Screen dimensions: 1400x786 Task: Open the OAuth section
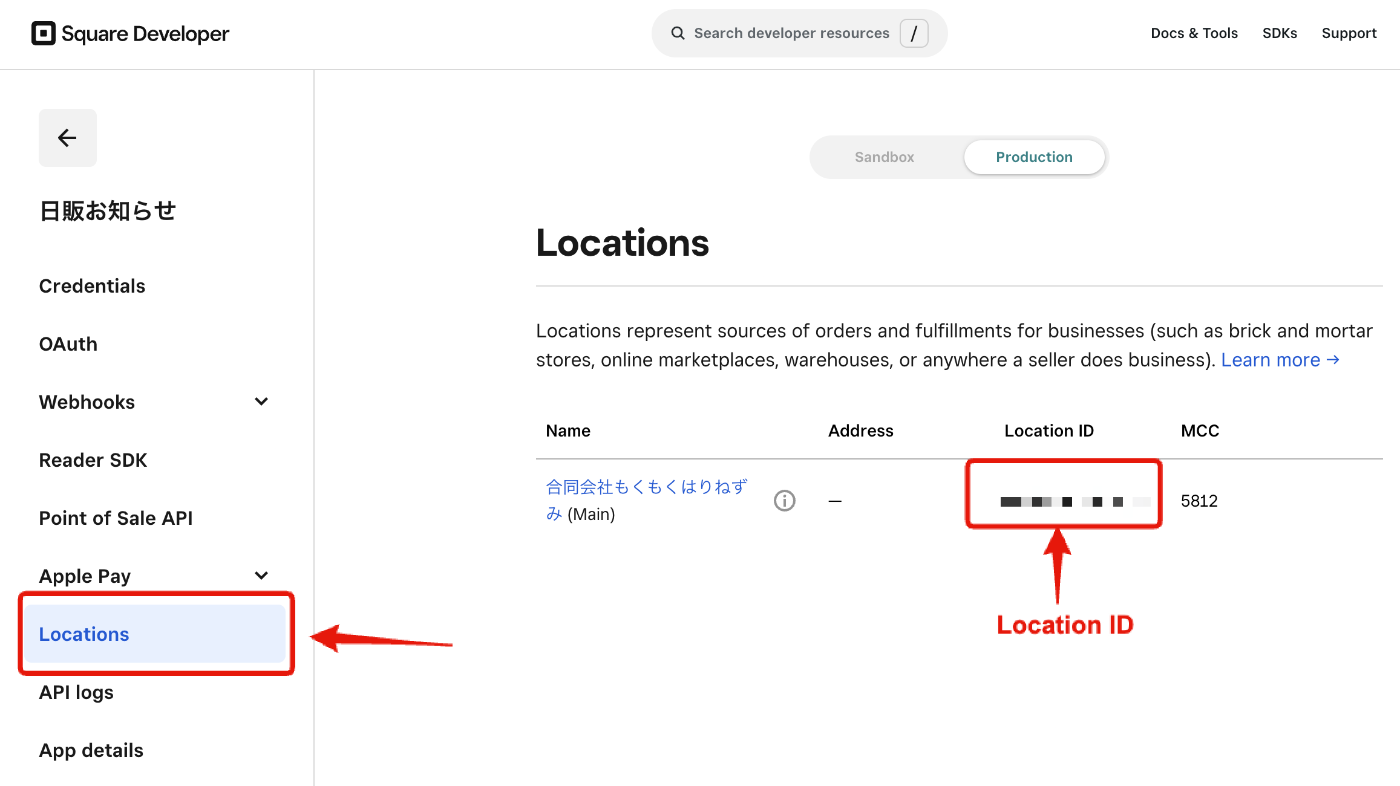pos(68,344)
